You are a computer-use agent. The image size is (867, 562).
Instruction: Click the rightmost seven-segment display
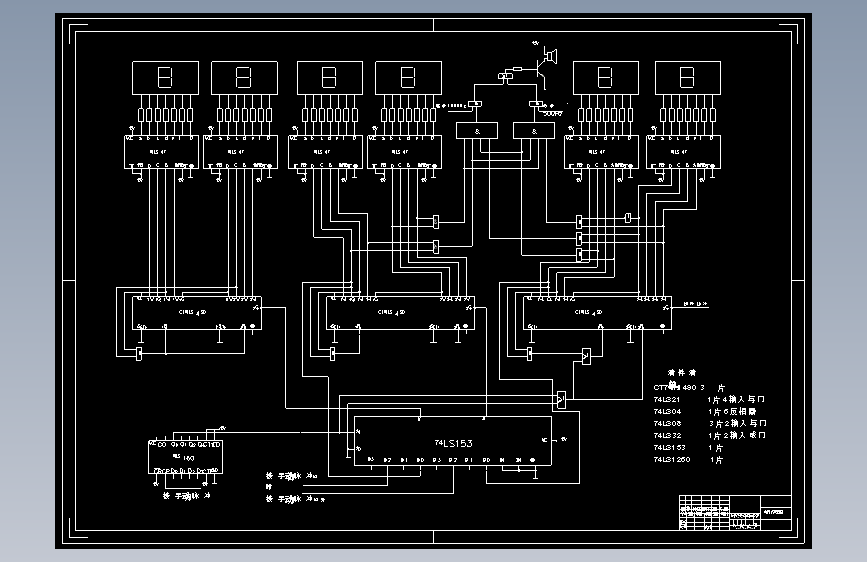pos(688,77)
